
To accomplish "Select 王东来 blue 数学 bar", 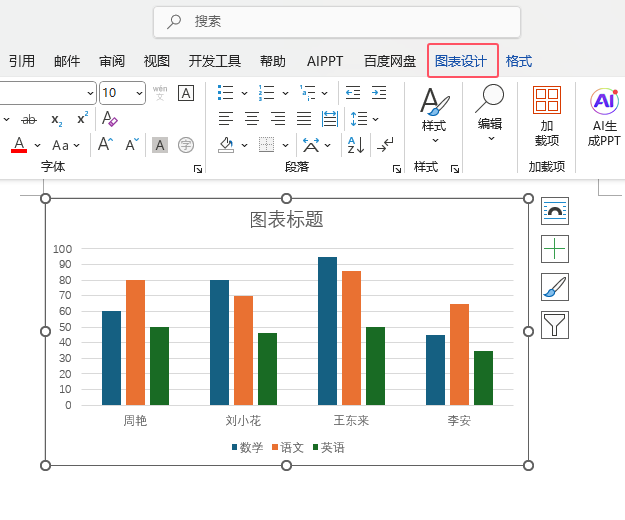I will (x=327, y=331).
